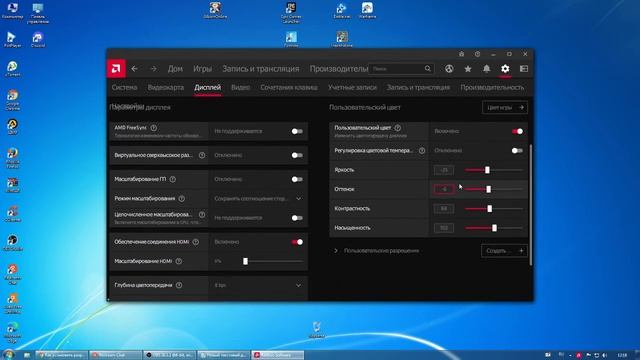This screenshot has width=640, height=360.
Task: Expand Пользовательские разрешения section
Action: point(336,251)
